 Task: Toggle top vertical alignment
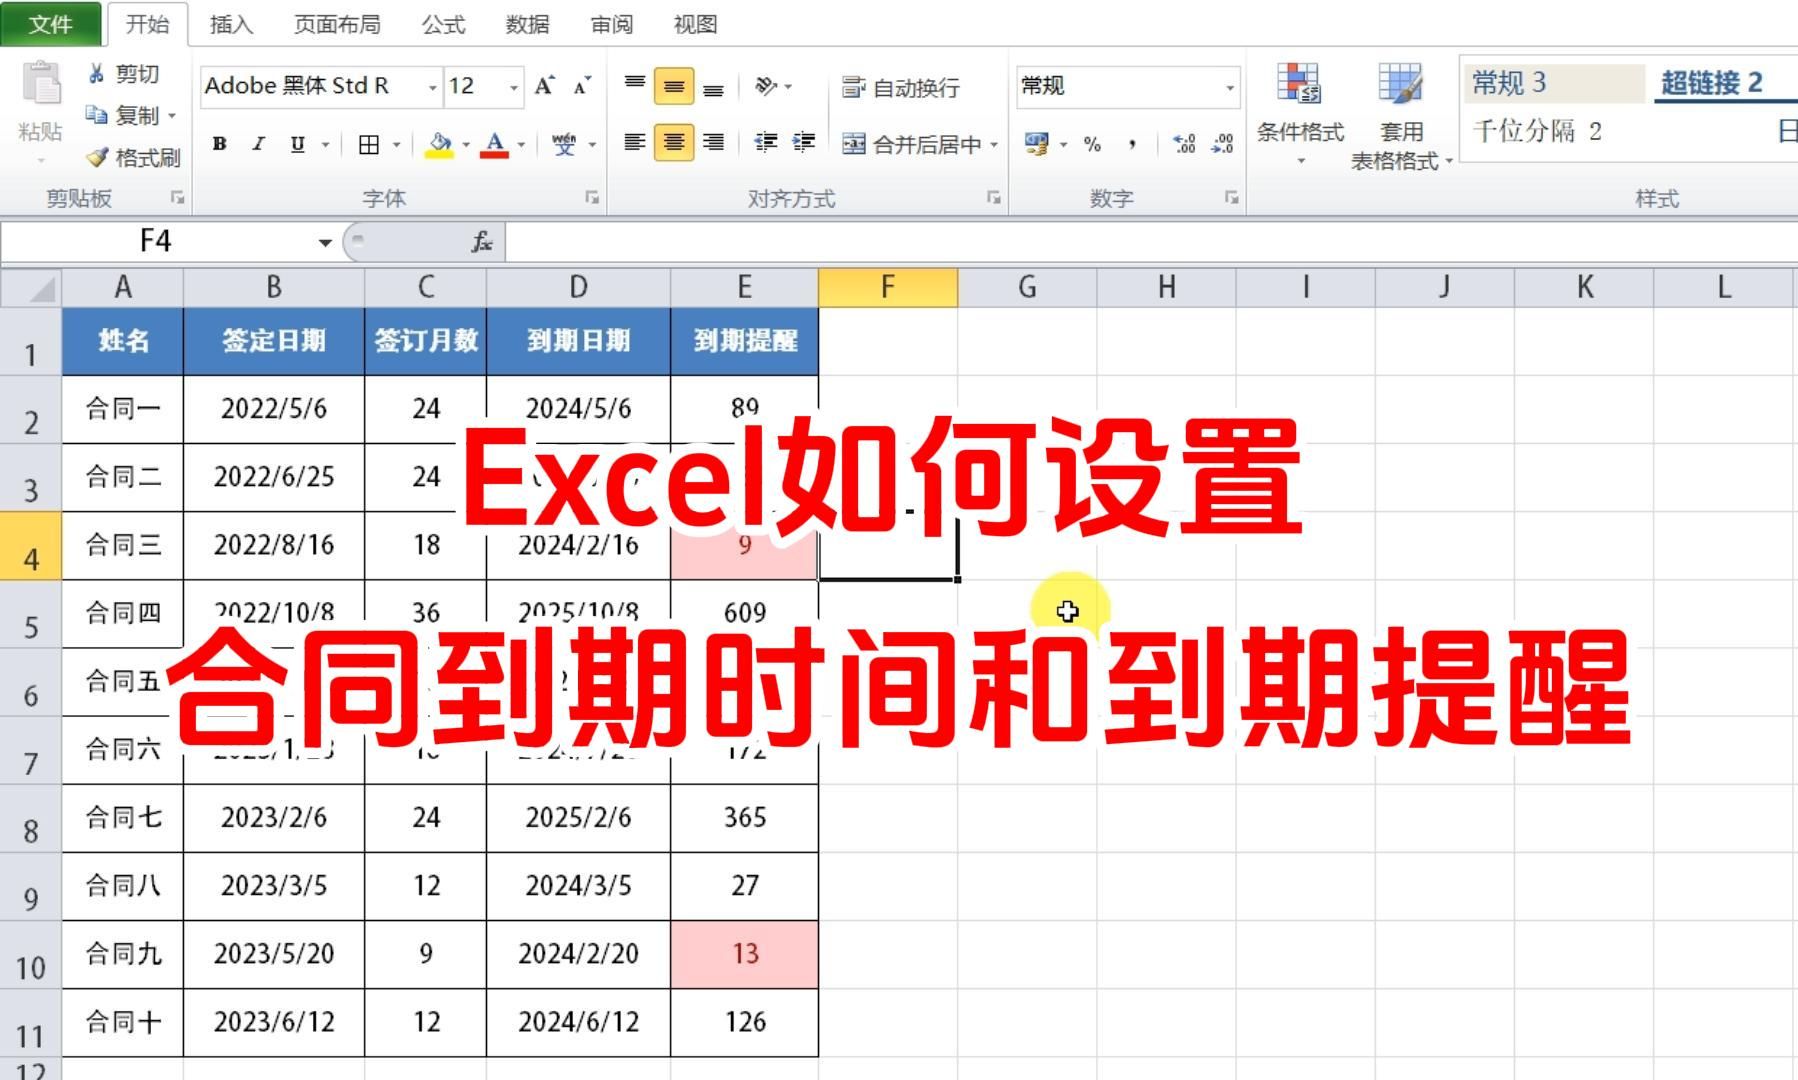coord(635,86)
